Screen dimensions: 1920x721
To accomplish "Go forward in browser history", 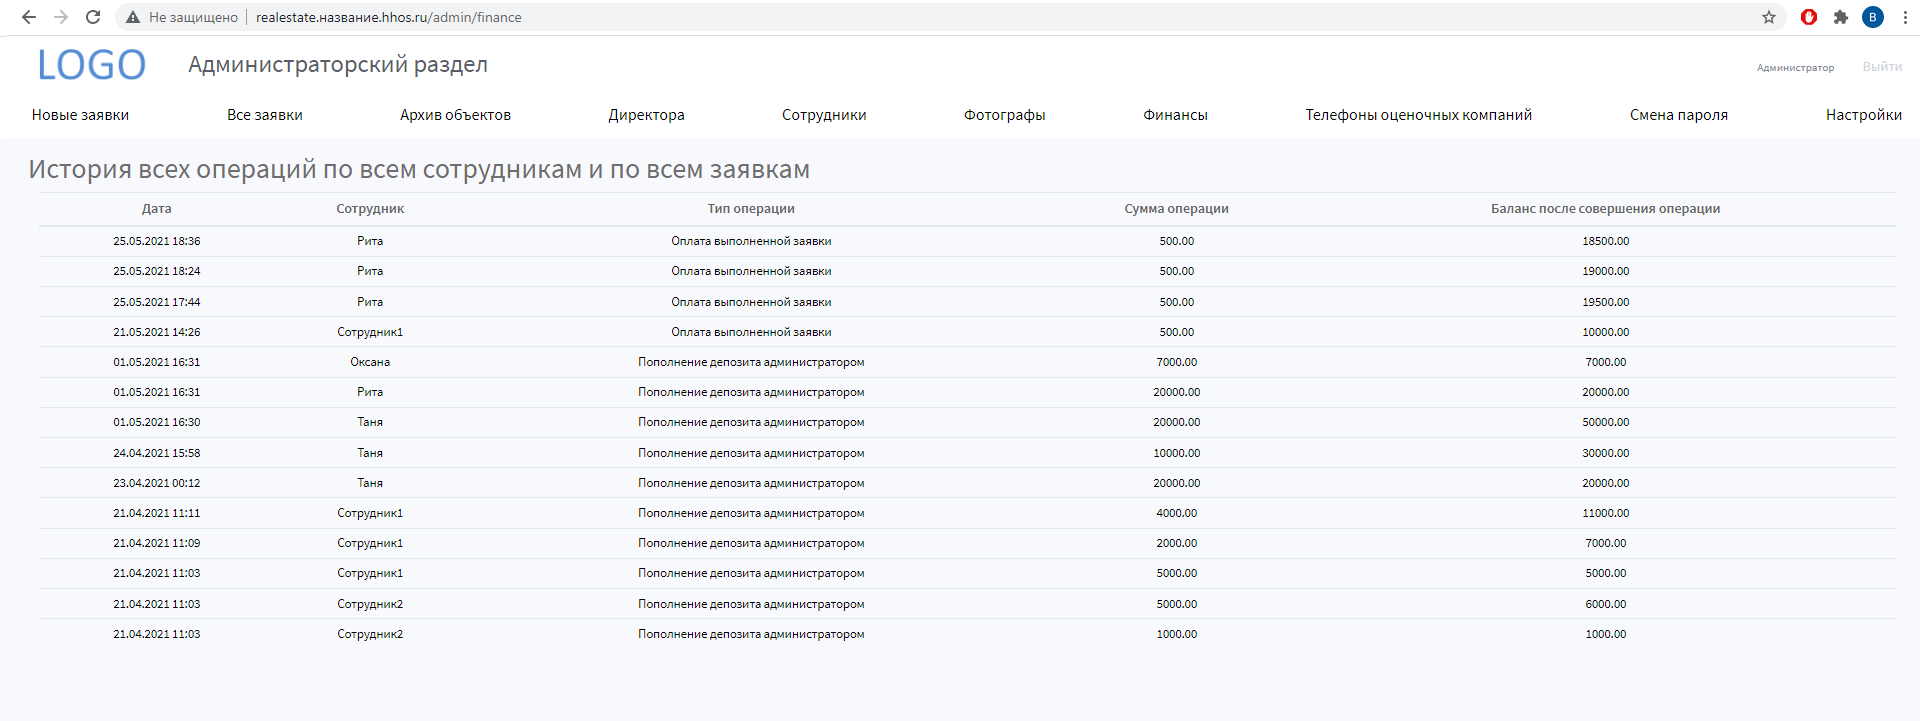I will click(61, 17).
